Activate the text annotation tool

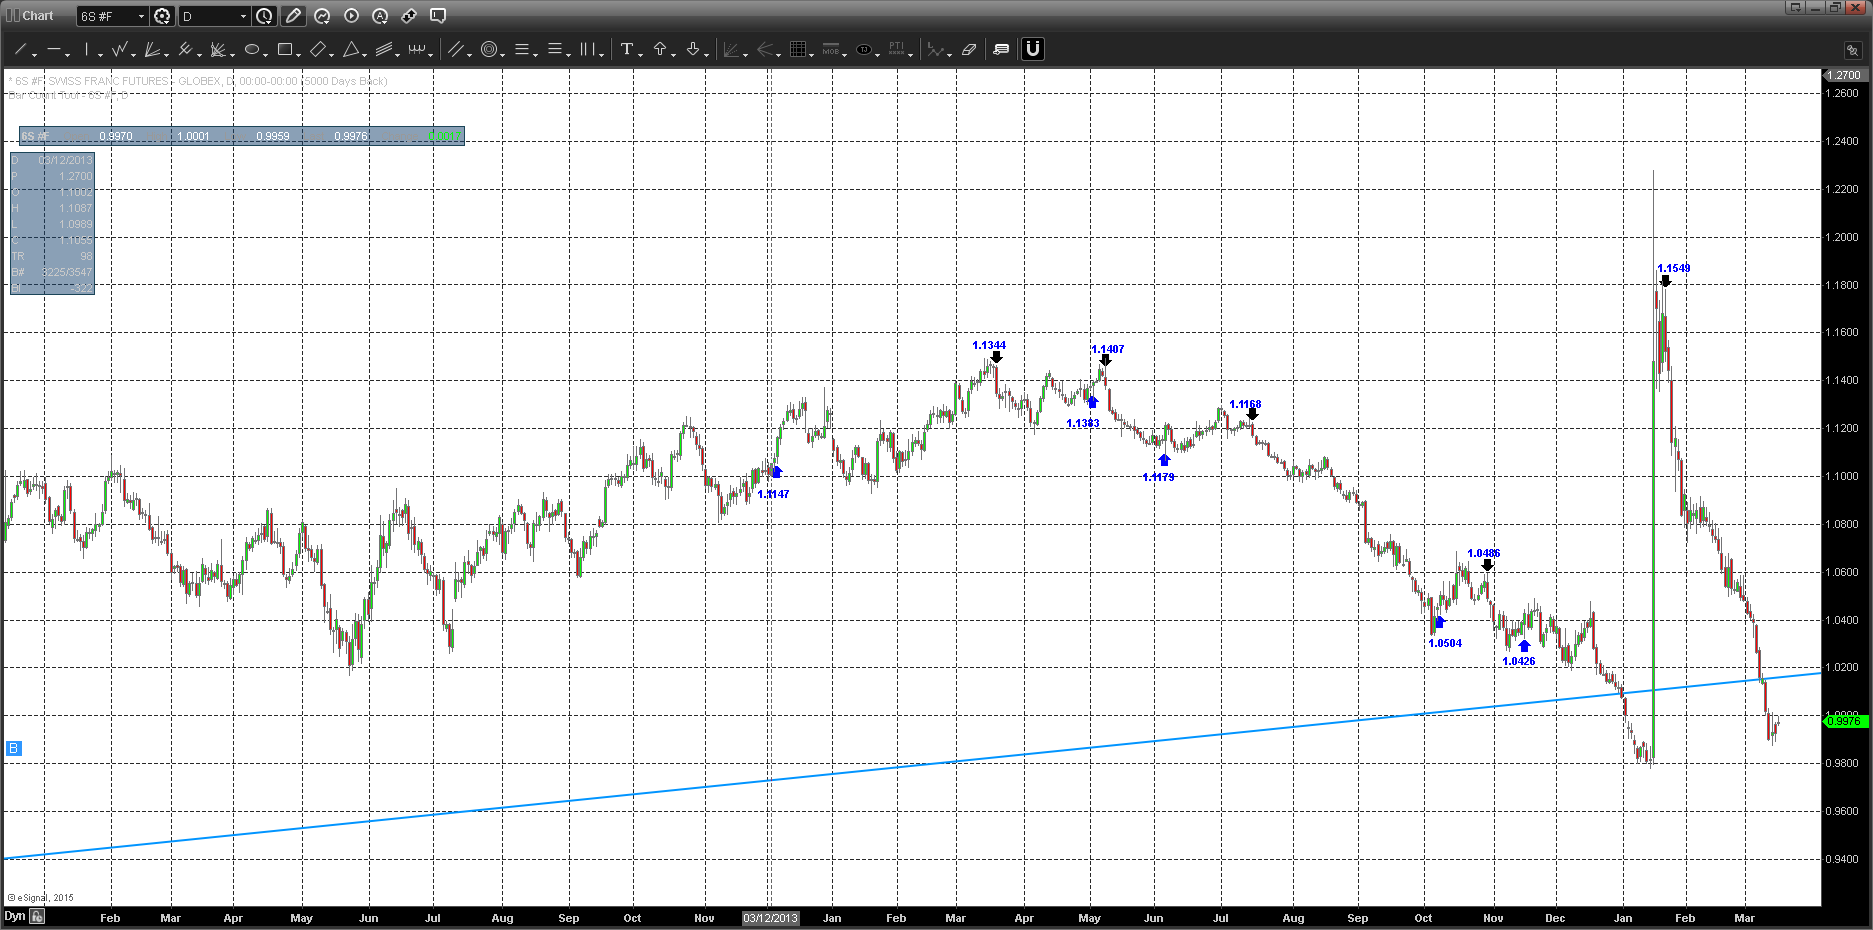(x=626, y=49)
